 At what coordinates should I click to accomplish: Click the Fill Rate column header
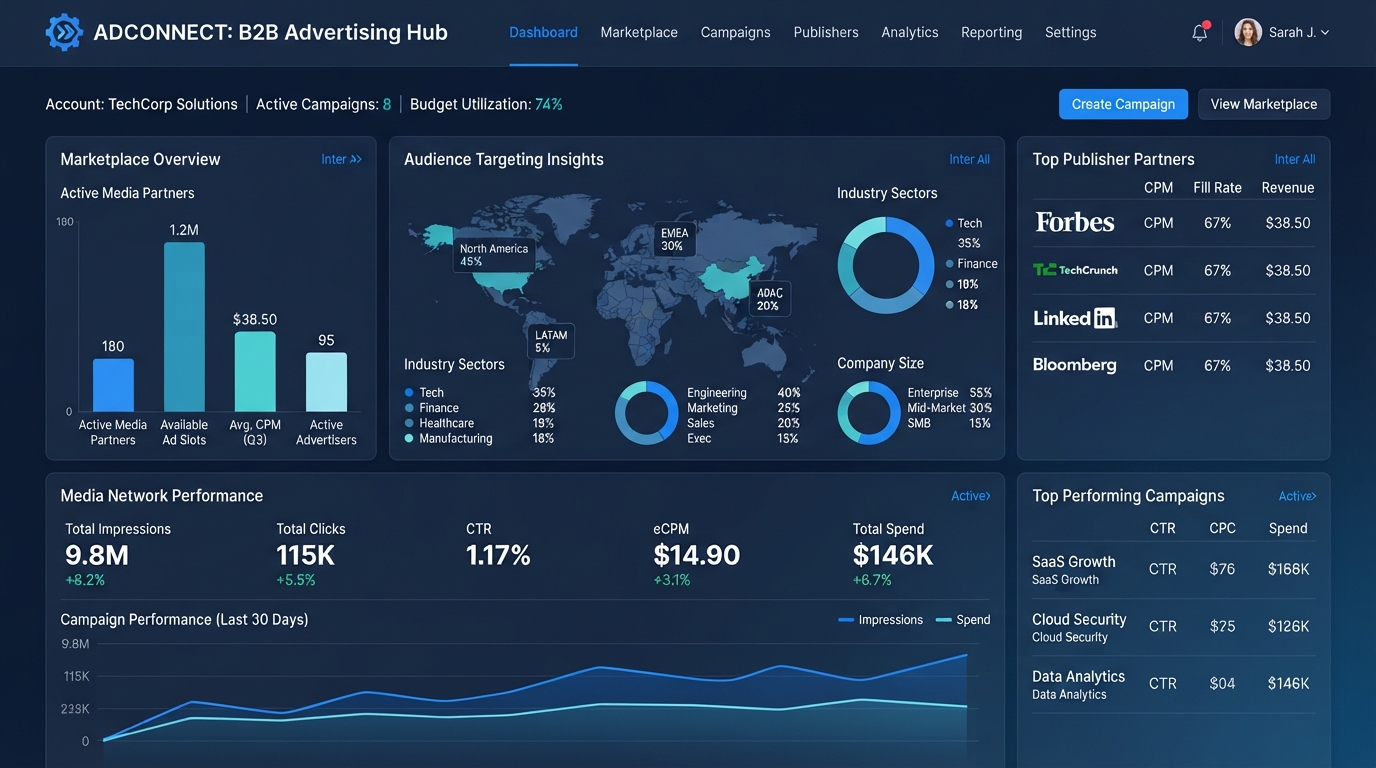point(1217,188)
